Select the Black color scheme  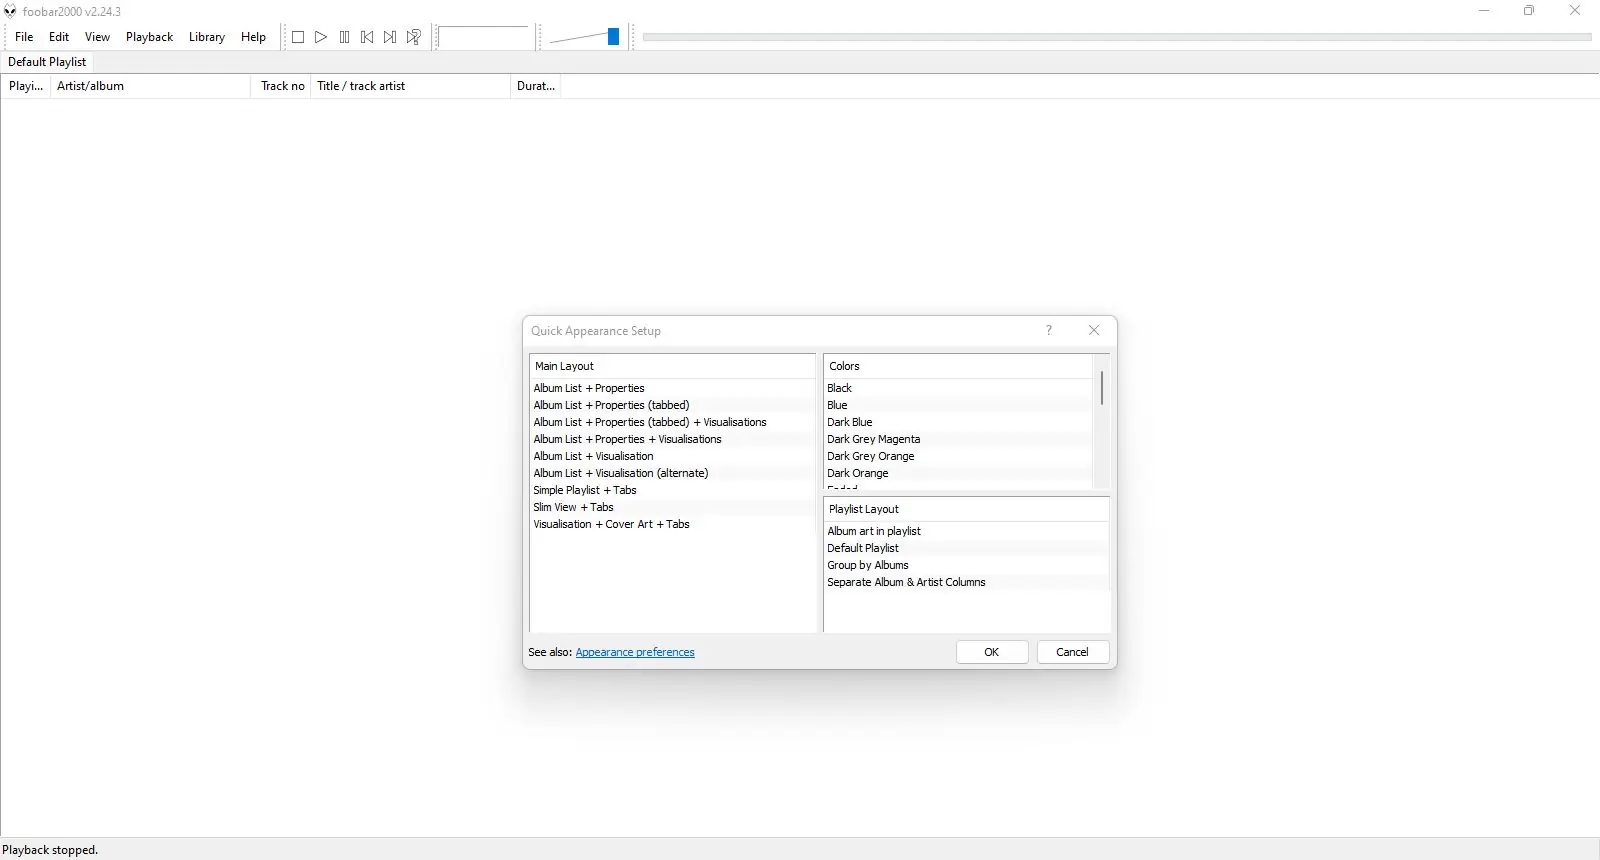pyautogui.click(x=959, y=388)
